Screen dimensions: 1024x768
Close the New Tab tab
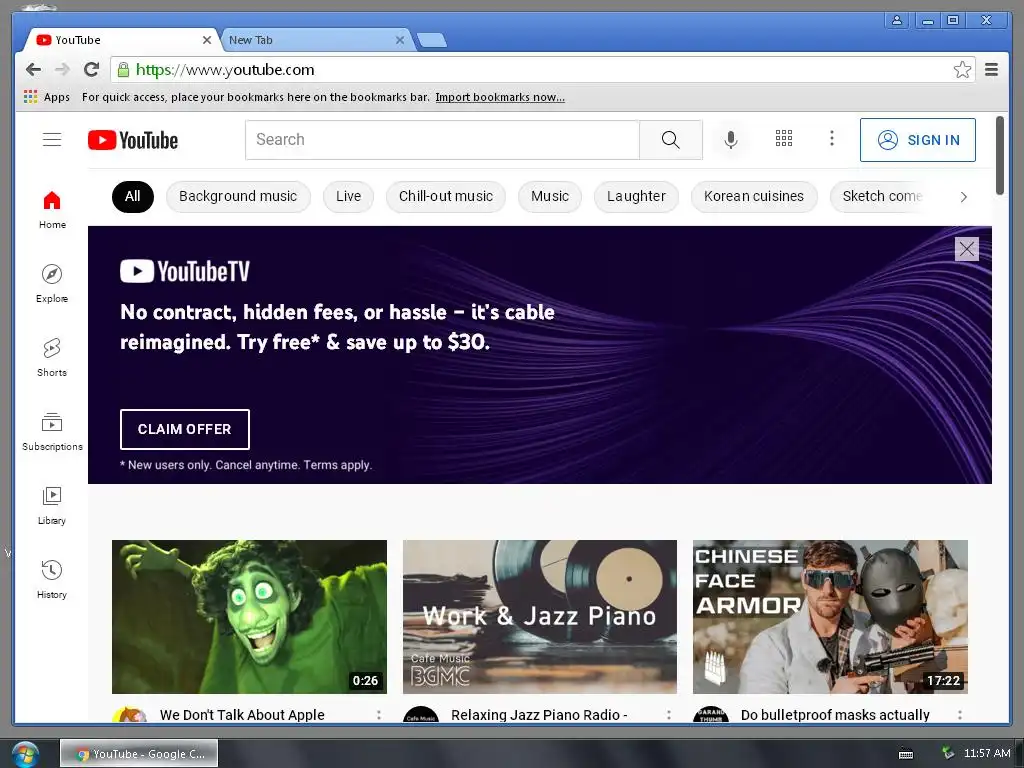point(400,40)
